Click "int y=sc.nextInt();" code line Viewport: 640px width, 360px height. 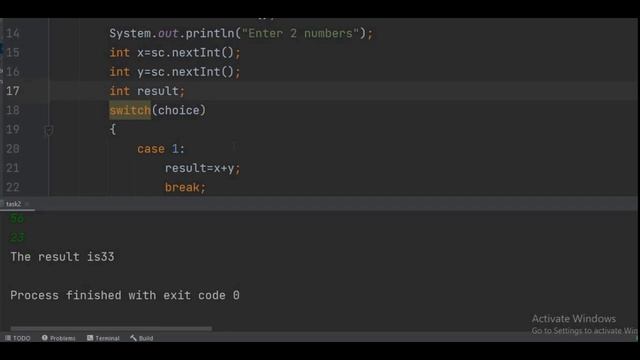point(175,72)
